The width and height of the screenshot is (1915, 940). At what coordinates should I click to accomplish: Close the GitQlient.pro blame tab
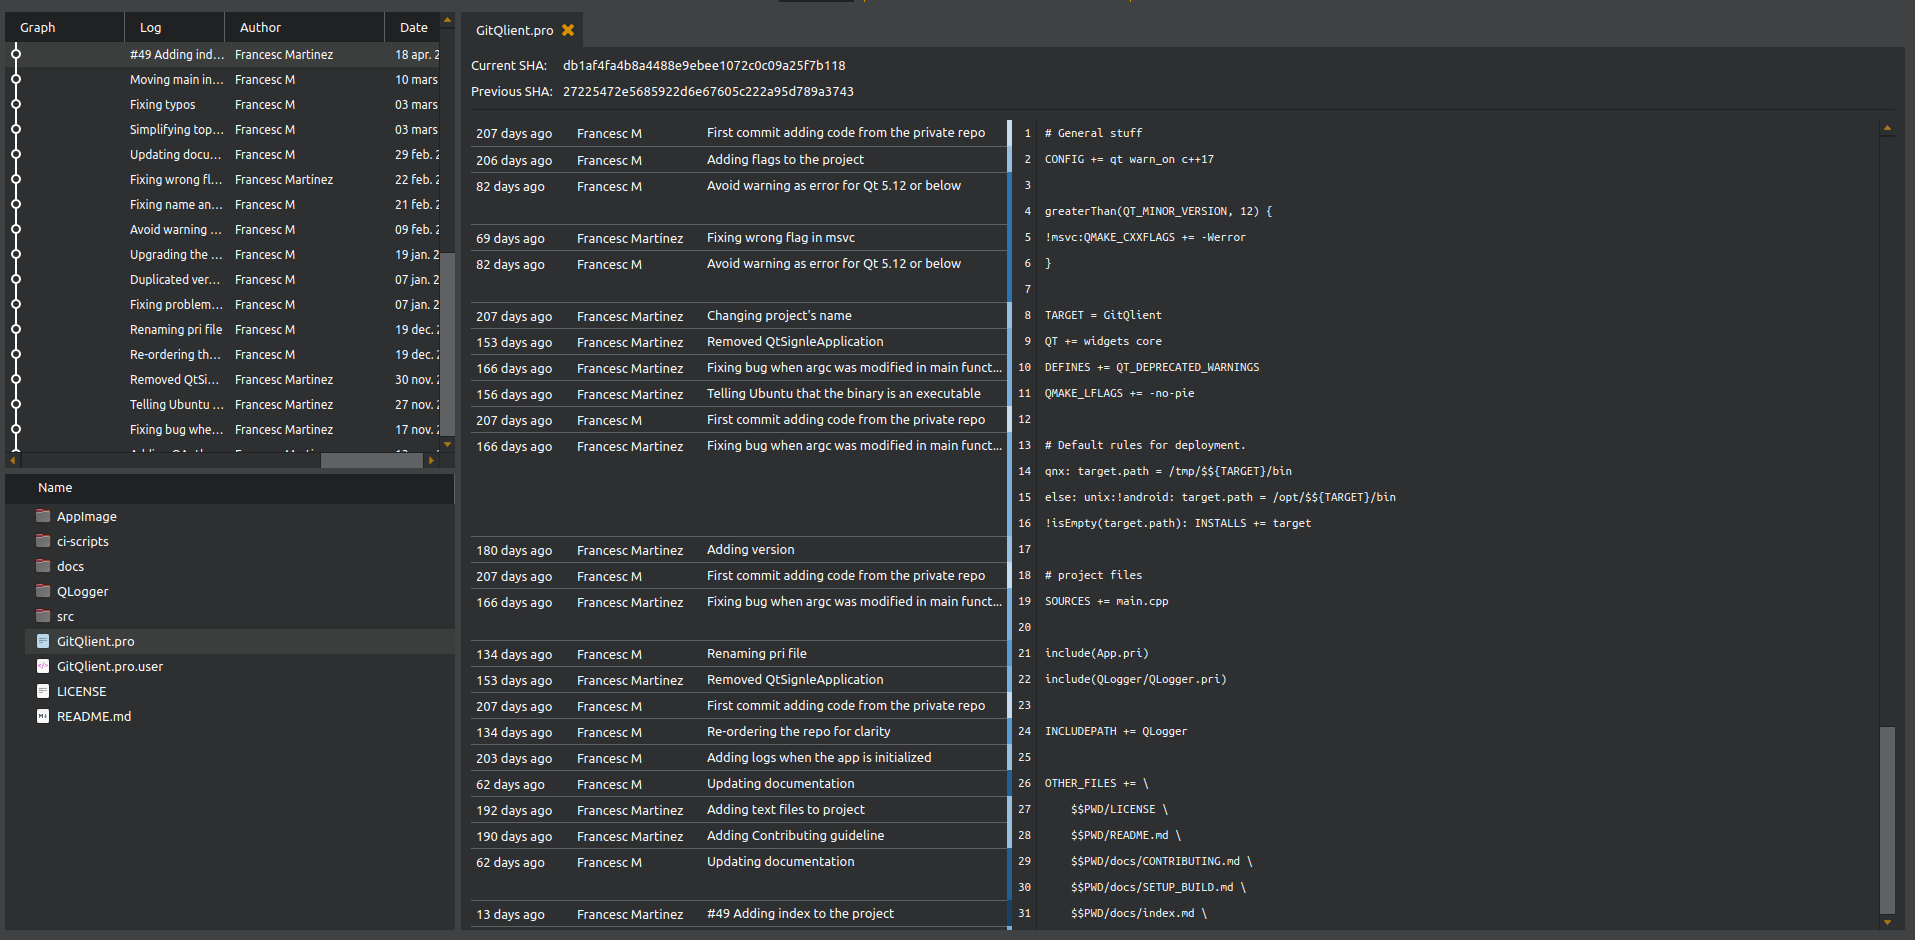click(568, 30)
